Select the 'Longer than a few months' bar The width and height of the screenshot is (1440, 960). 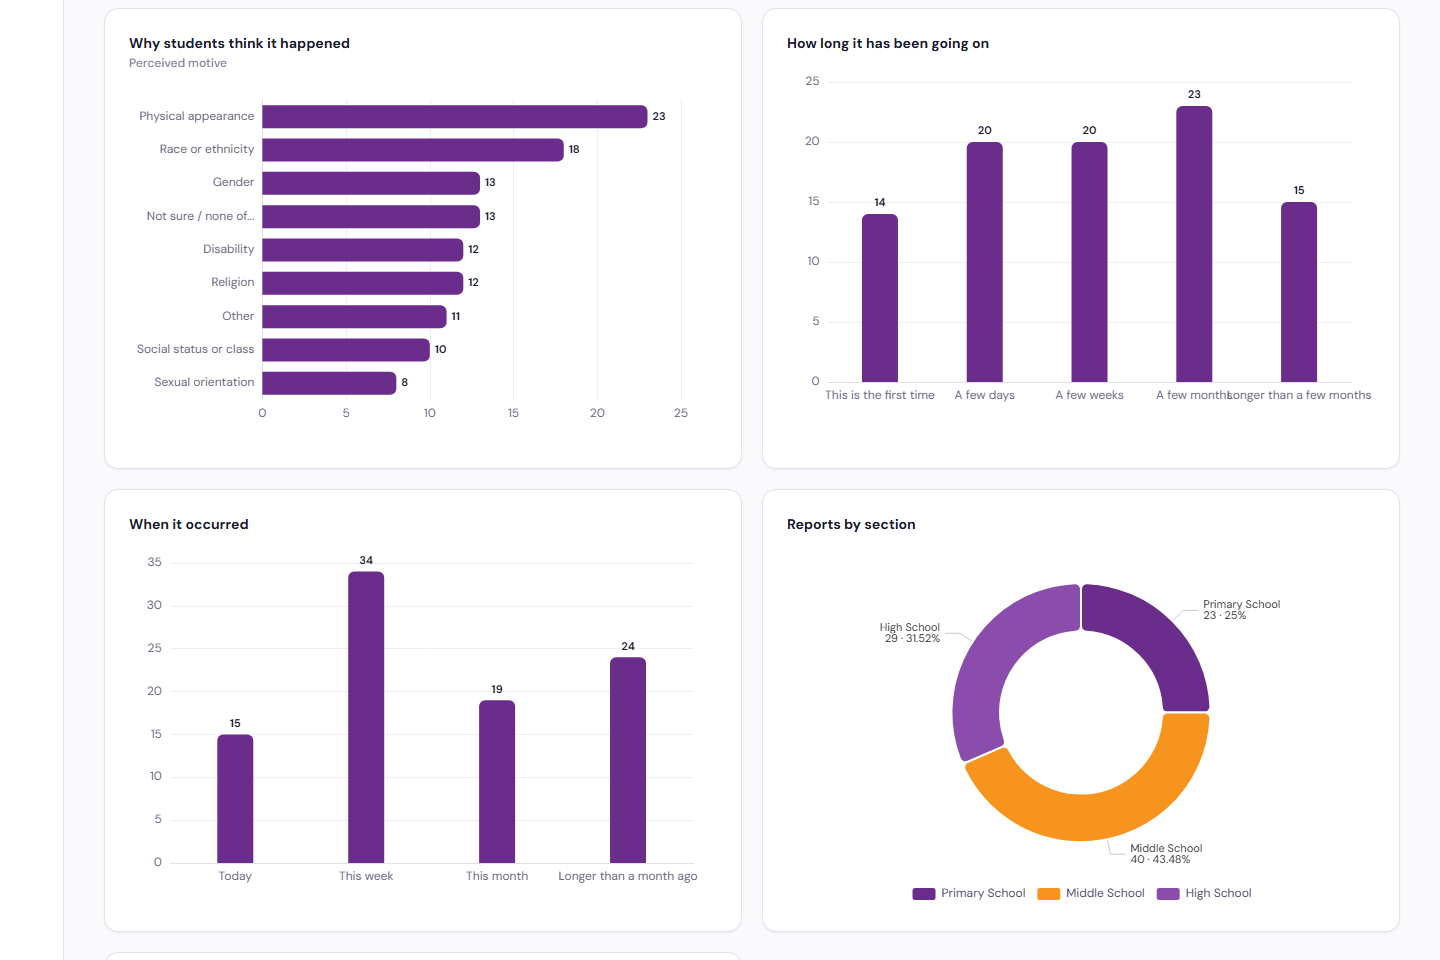pyautogui.click(x=1299, y=292)
